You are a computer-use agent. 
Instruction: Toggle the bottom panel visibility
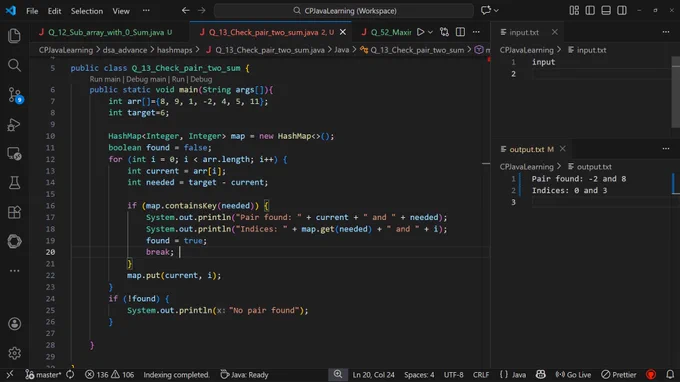(606, 10)
